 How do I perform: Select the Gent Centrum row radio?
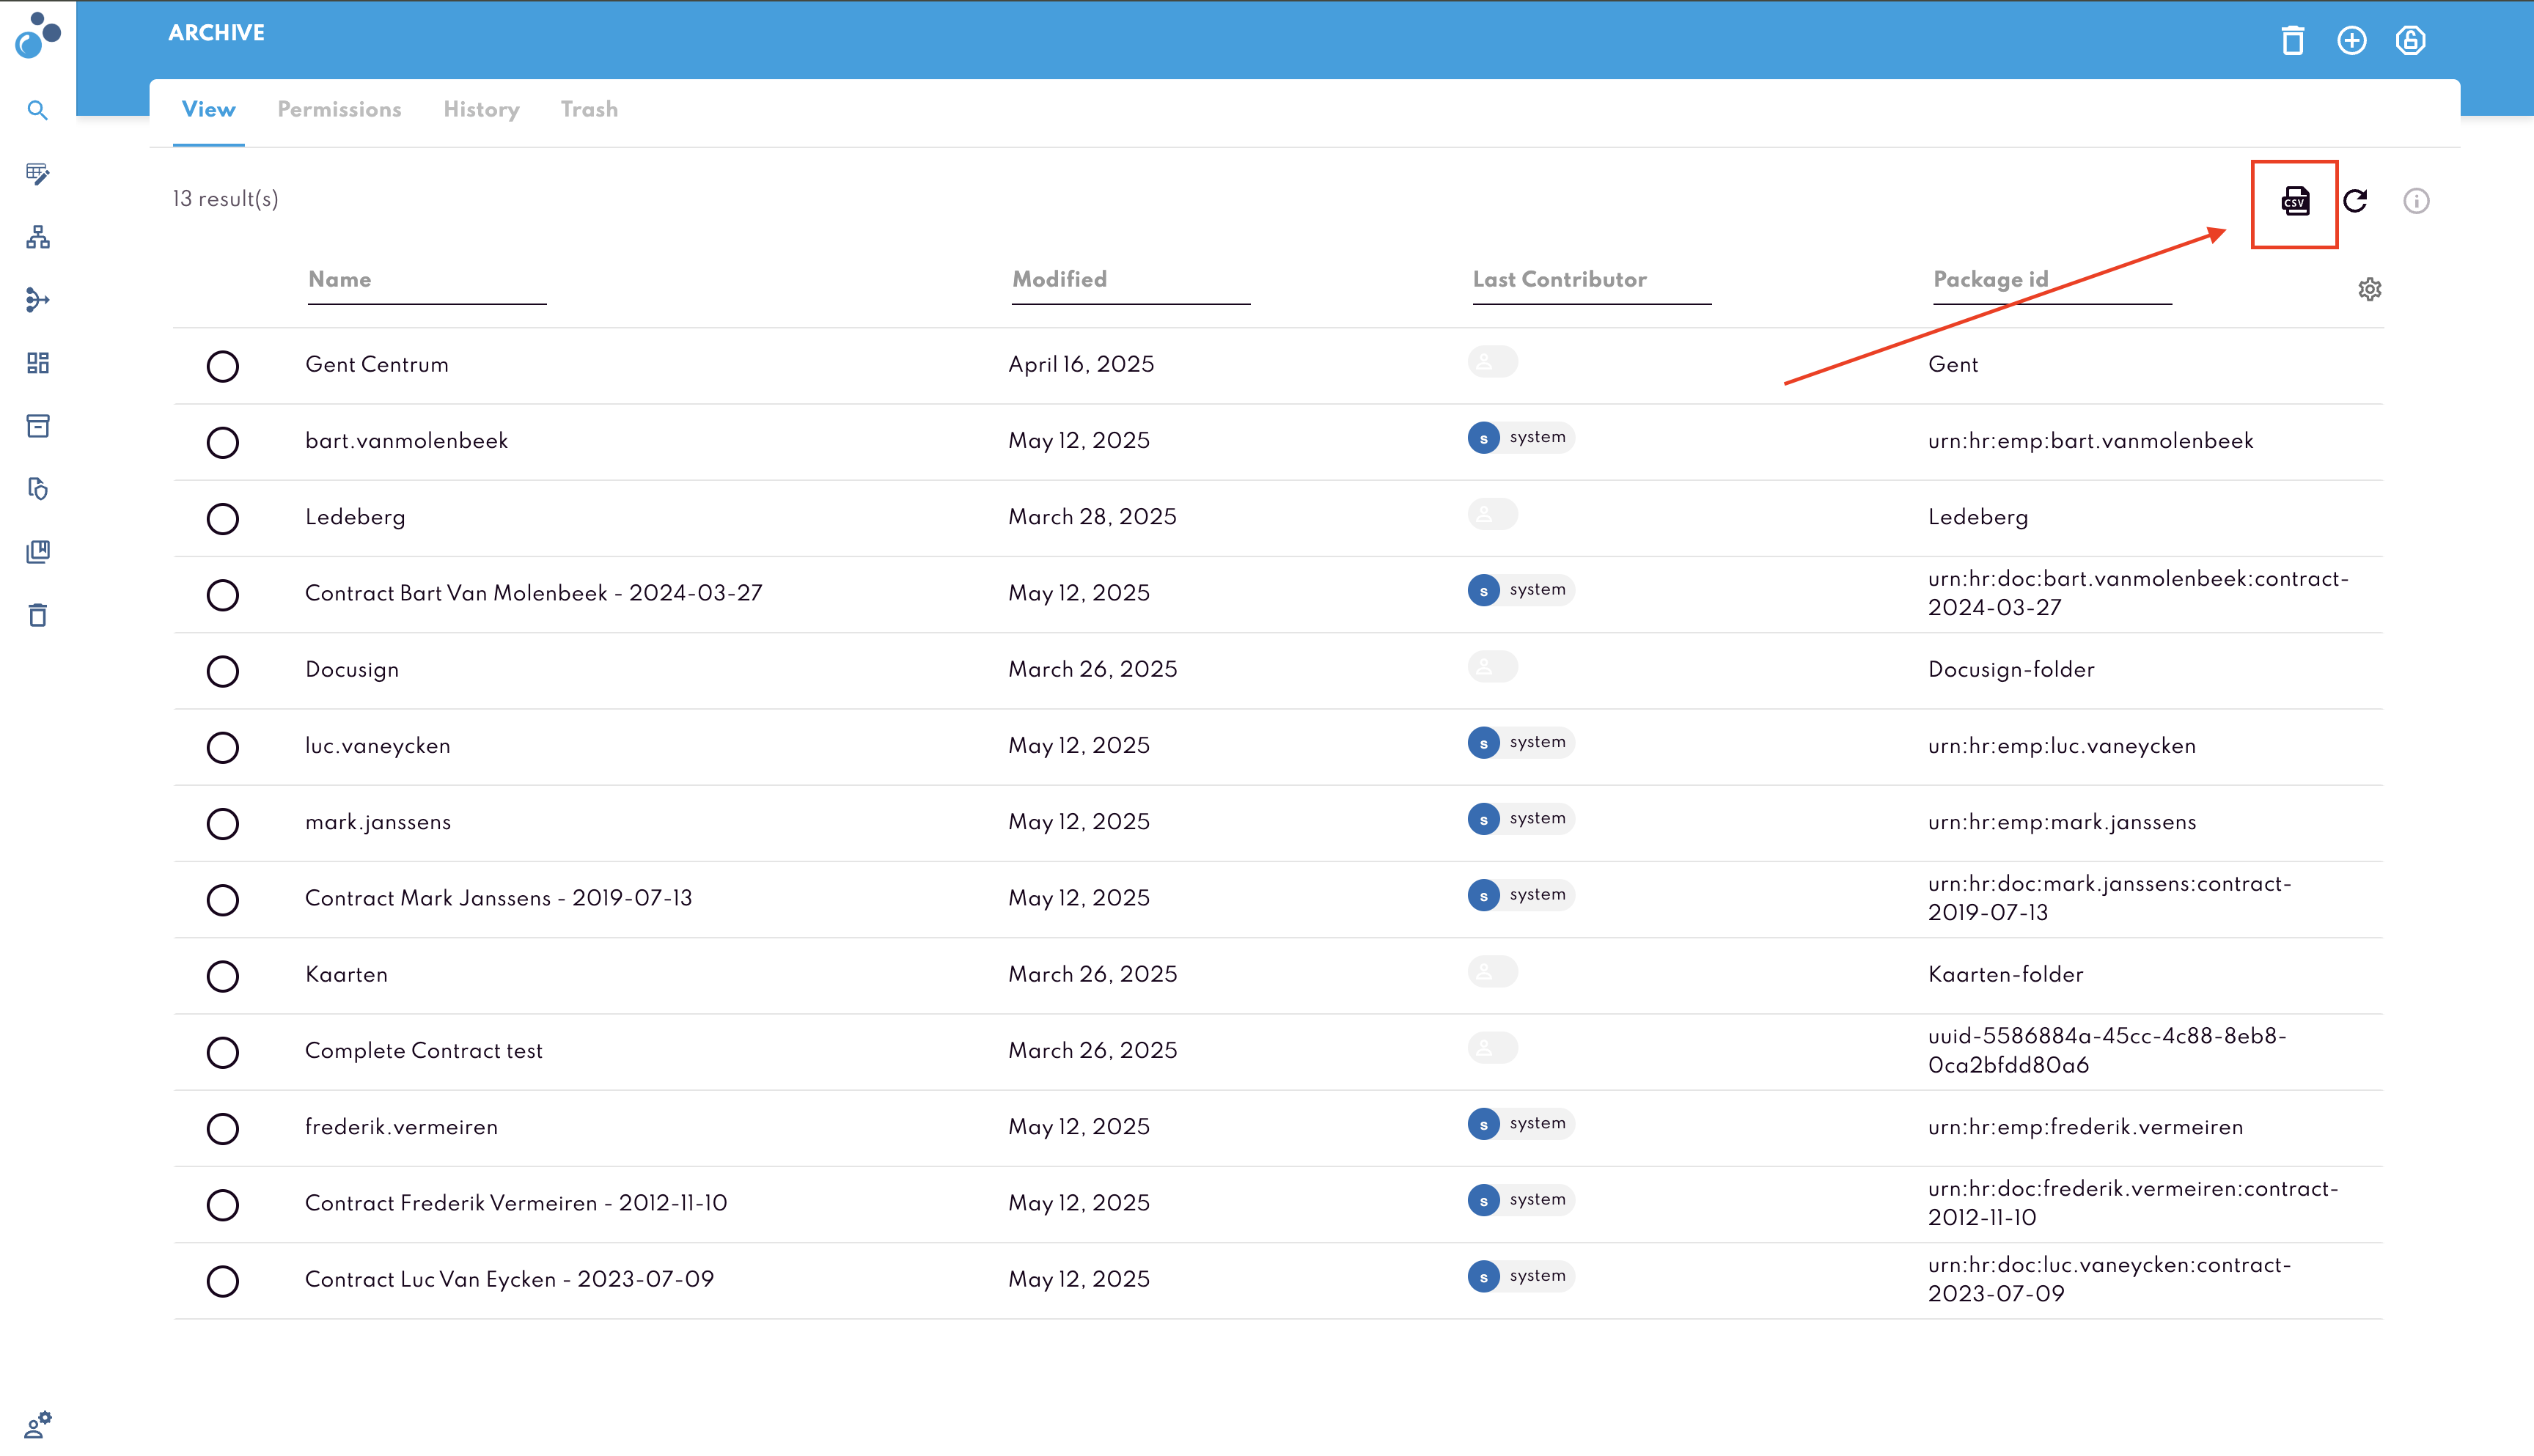pos(222,366)
